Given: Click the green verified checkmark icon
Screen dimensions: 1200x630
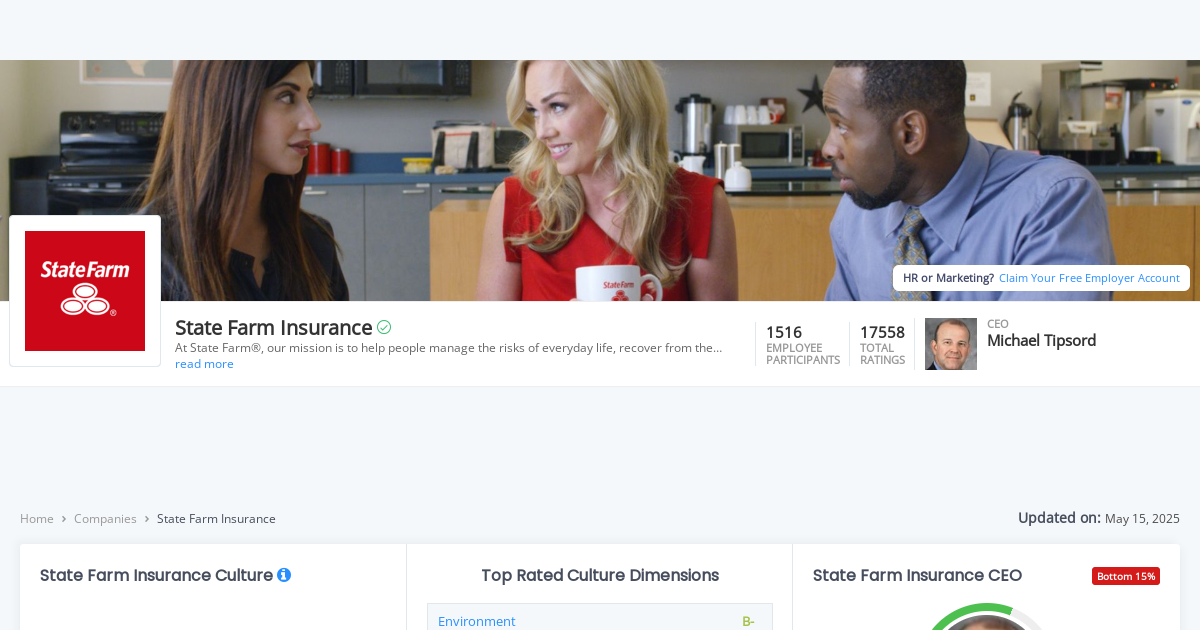Looking at the screenshot, I should click(x=384, y=327).
